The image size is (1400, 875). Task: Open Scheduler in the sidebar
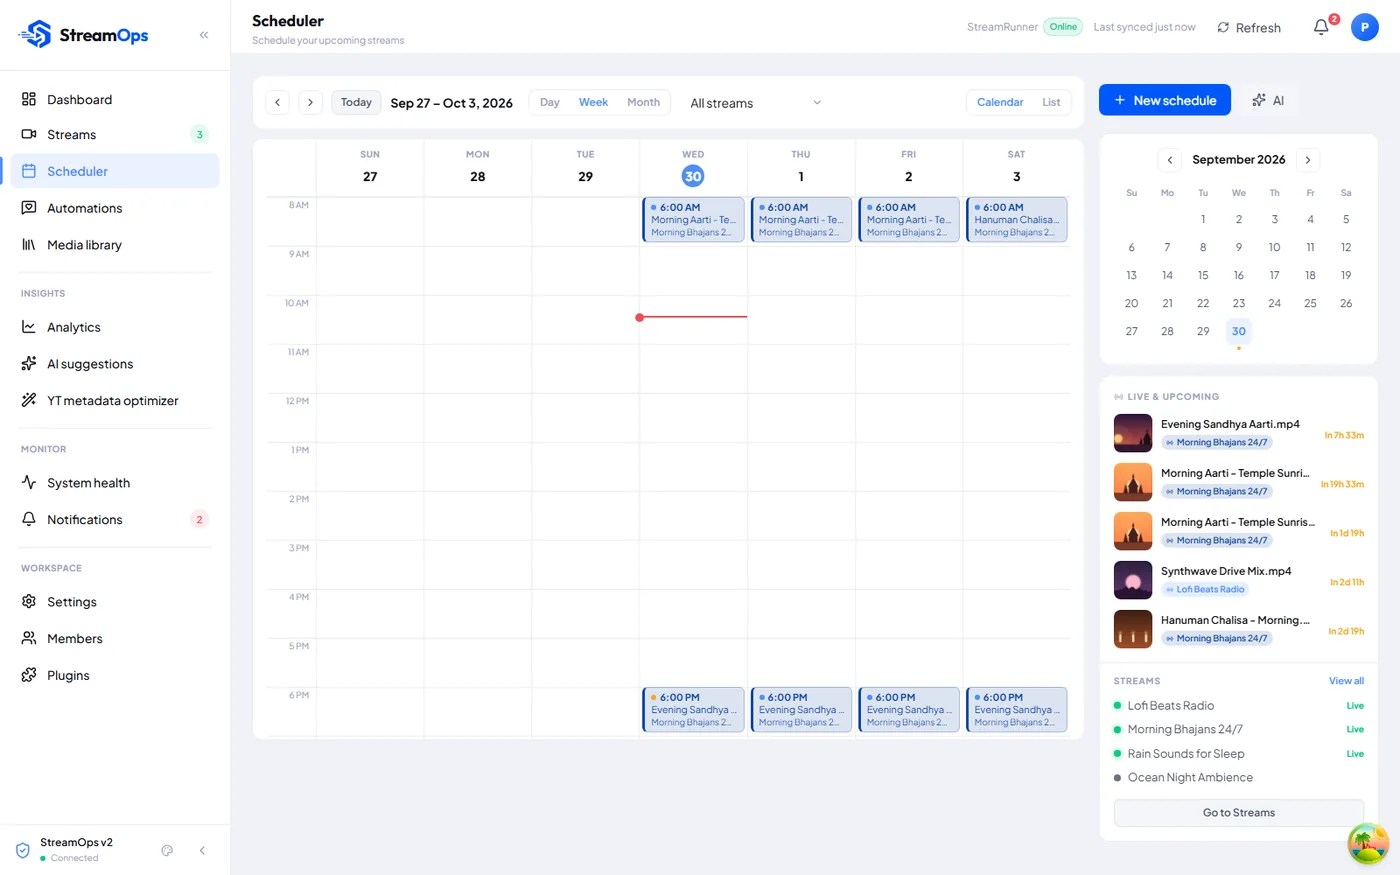115,171
